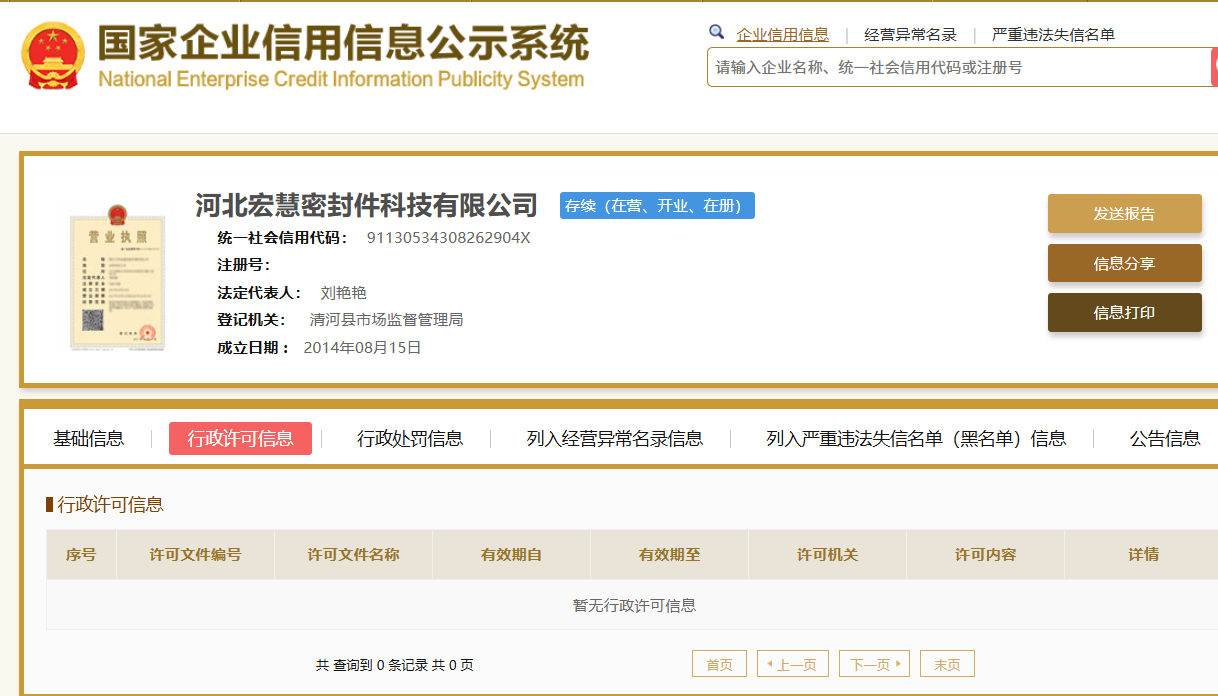
Task: Go to 末页 last page
Action: click(947, 664)
